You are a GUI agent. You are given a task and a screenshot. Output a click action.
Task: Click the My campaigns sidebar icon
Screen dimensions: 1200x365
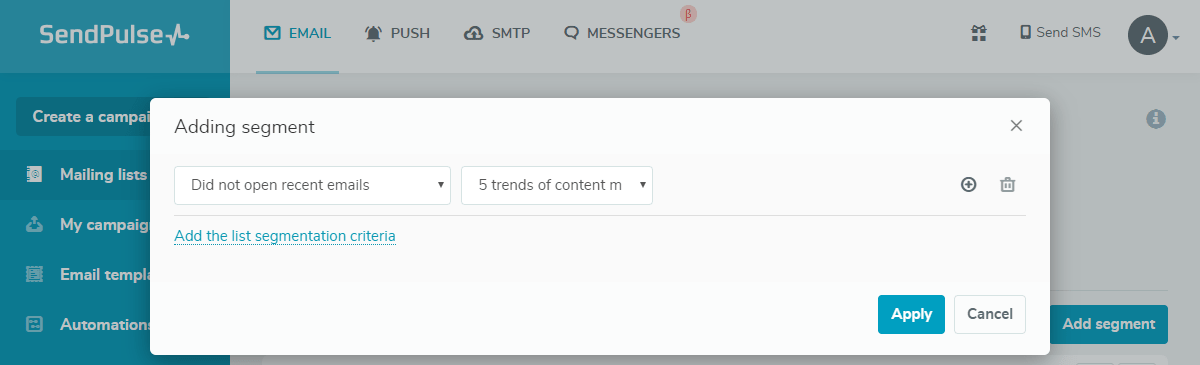pos(35,225)
